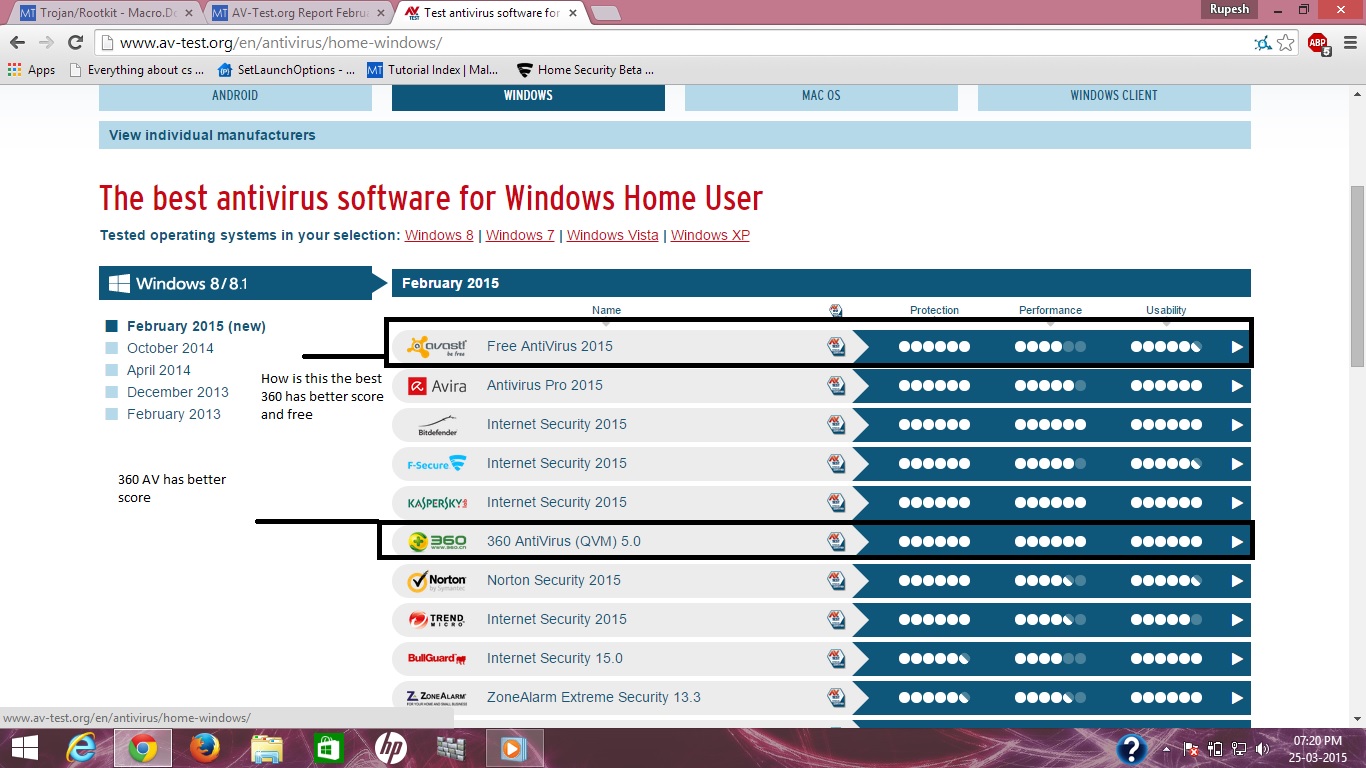Image resolution: width=1366 pixels, height=768 pixels.
Task: Switch to the Trojan/Rootkit browser tab
Action: tap(105, 14)
